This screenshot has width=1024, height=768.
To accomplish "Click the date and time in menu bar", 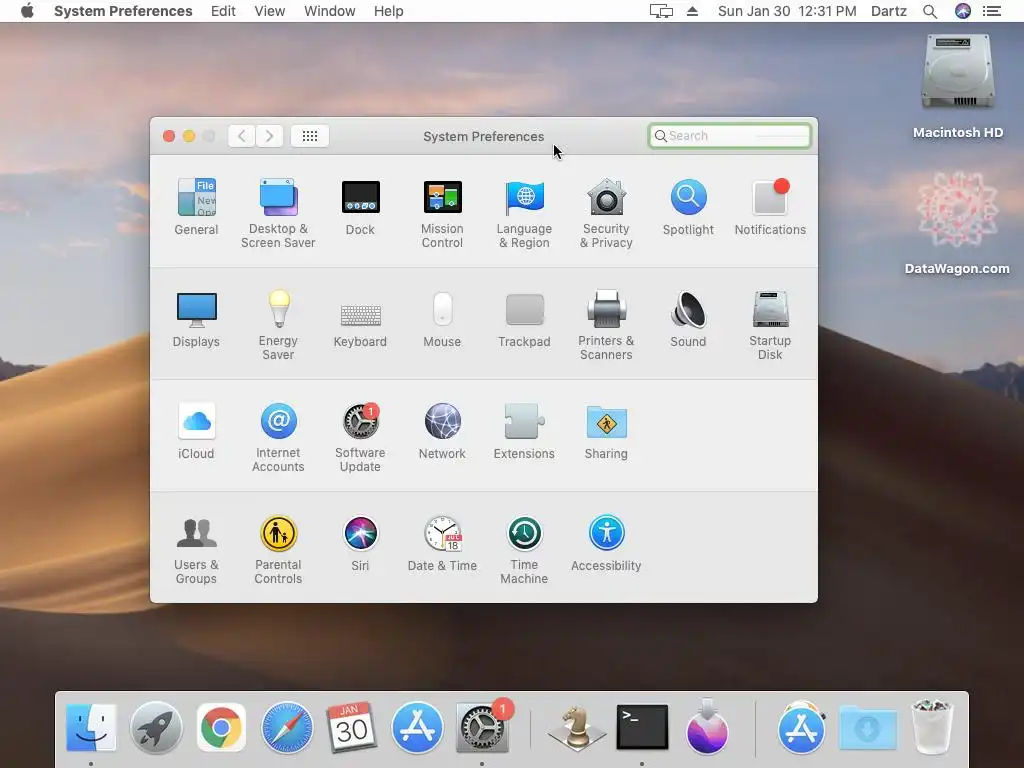I will coord(787,11).
